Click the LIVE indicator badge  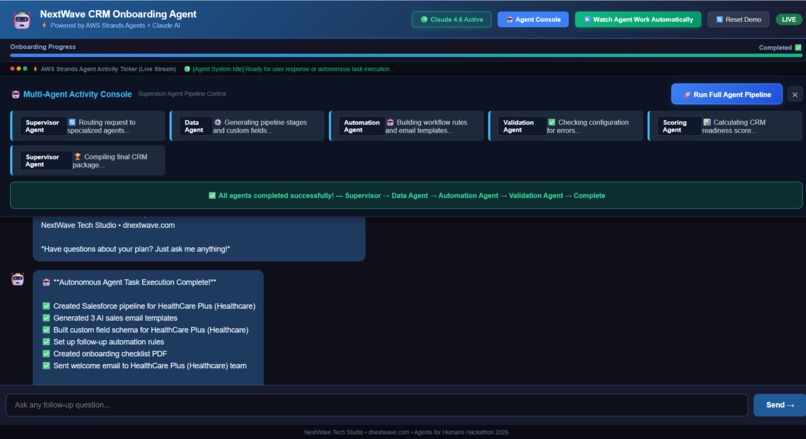pos(789,20)
